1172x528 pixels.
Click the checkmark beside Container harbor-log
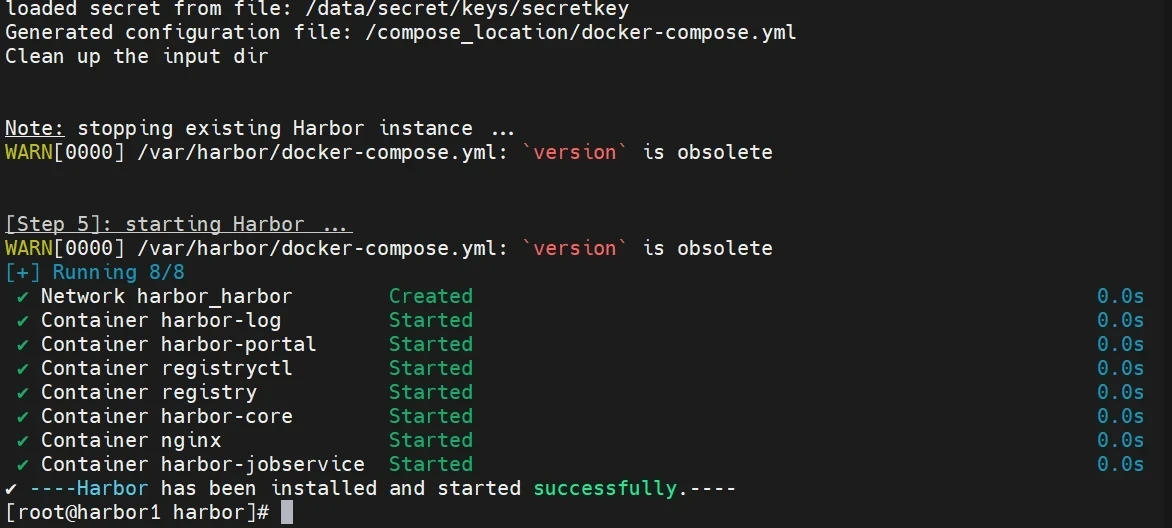22,320
